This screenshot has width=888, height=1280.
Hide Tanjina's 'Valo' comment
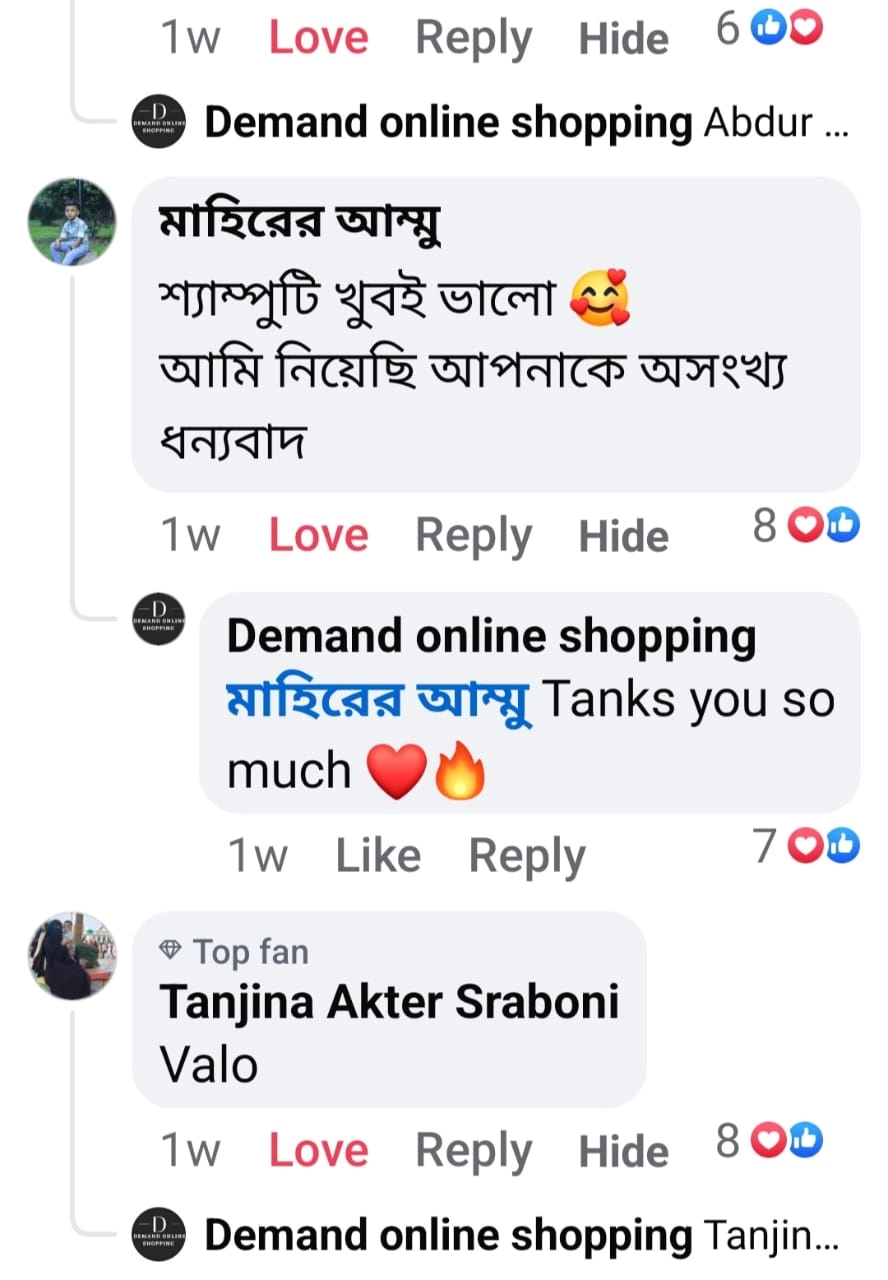pyautogui.click(x=623, y=1151)
